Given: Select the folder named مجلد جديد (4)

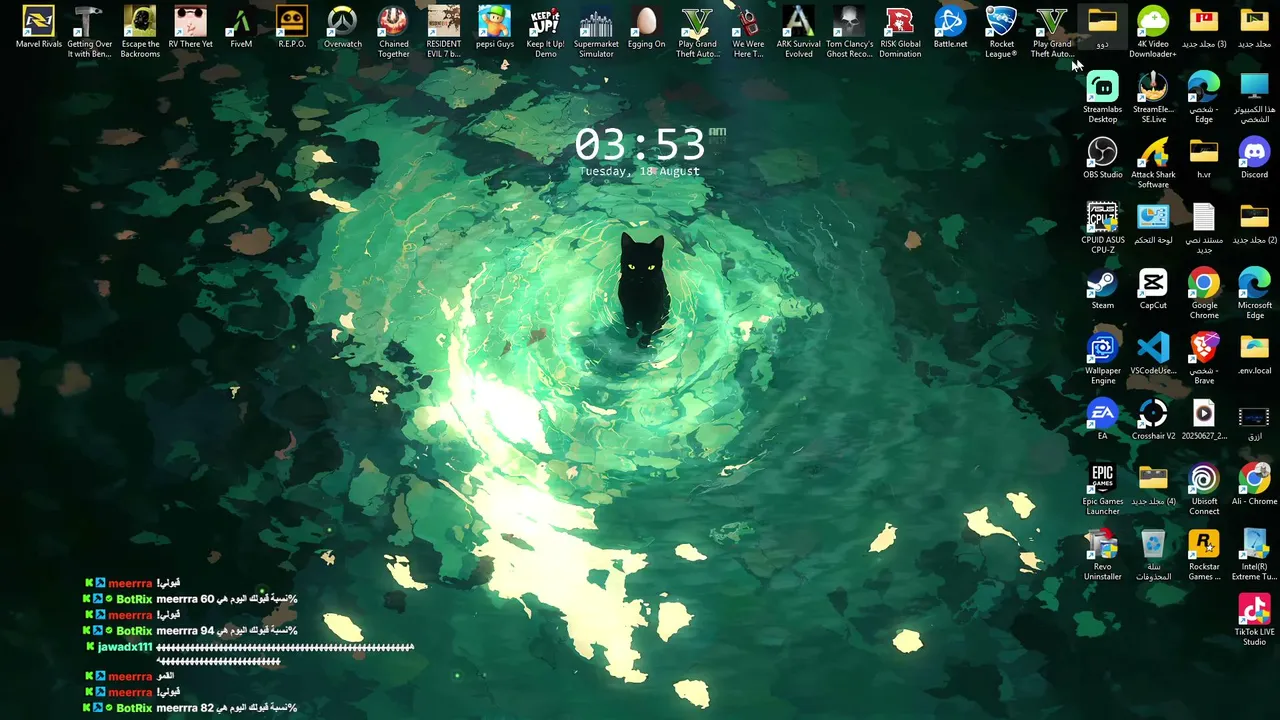Looking at the screenshot, I should pos(1153,484).
